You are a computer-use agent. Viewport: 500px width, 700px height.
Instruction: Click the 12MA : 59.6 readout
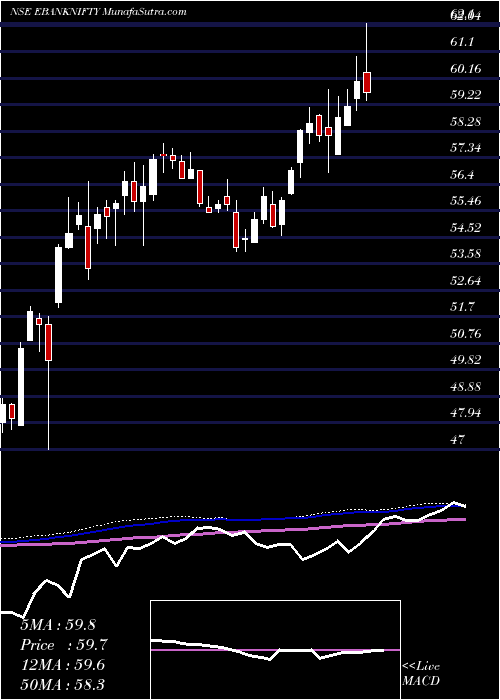point(63,665)
